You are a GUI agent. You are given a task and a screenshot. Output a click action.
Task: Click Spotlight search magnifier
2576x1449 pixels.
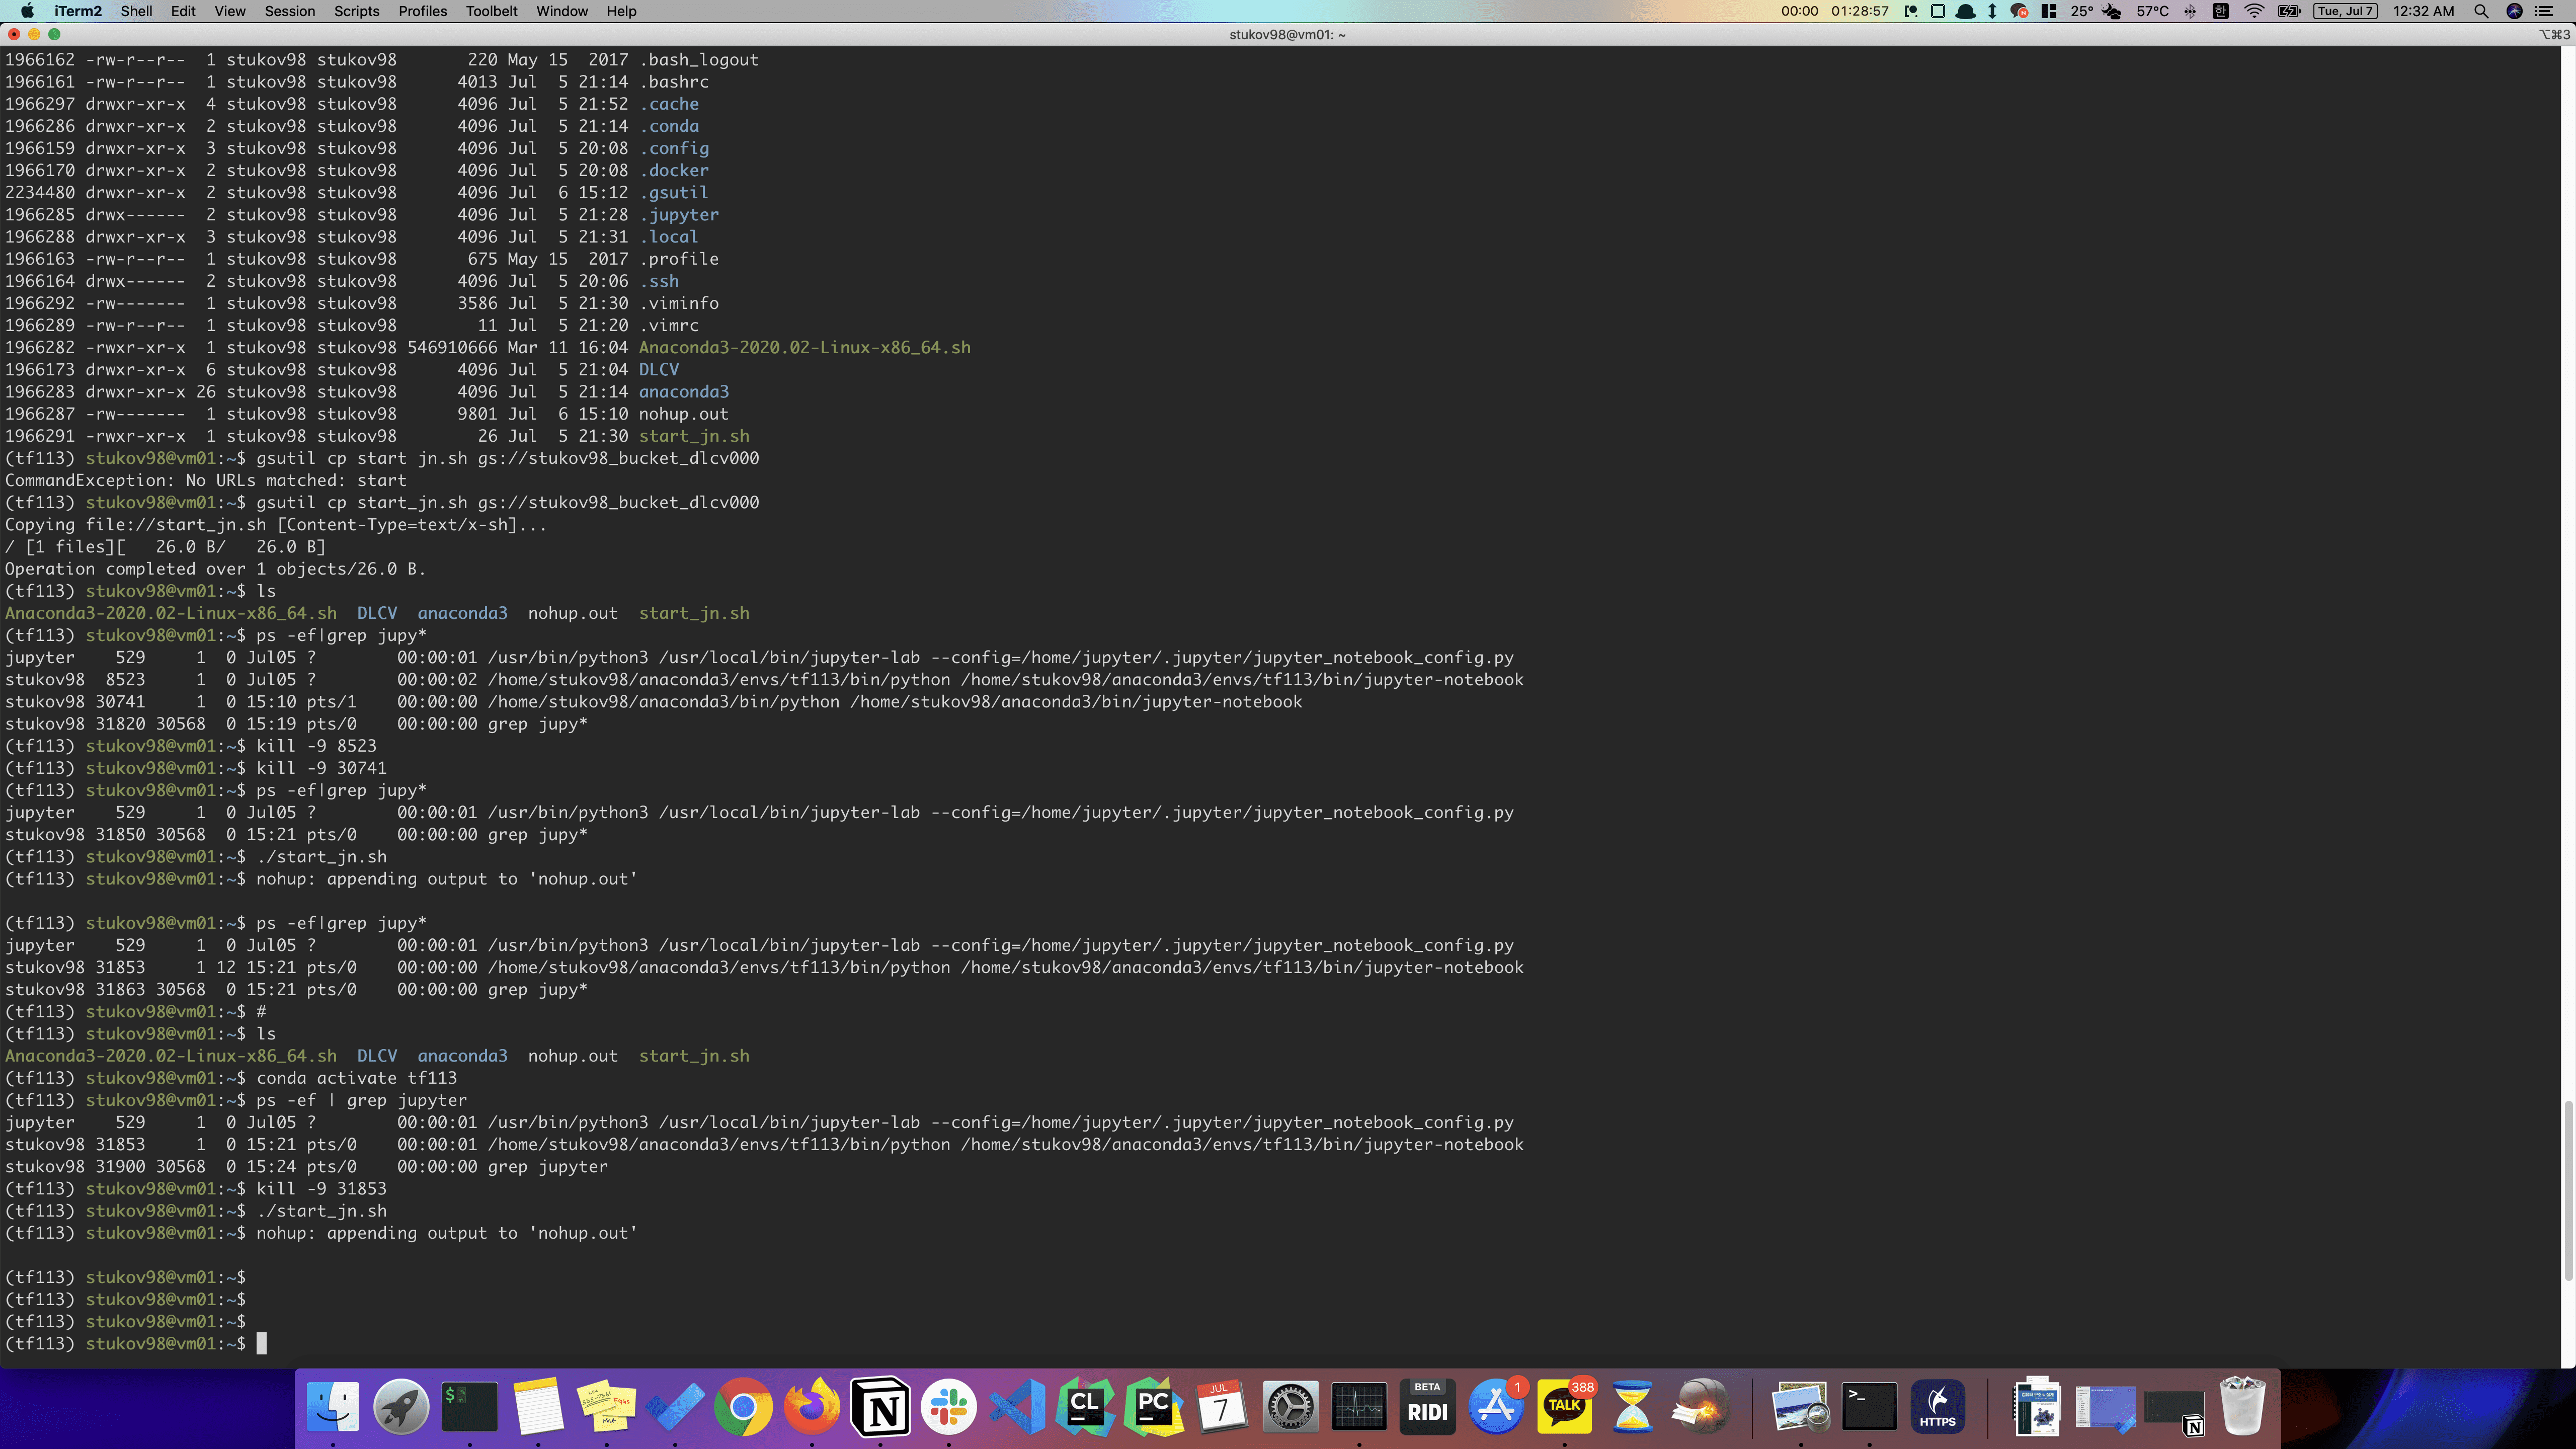click(x=2481, y=11)
